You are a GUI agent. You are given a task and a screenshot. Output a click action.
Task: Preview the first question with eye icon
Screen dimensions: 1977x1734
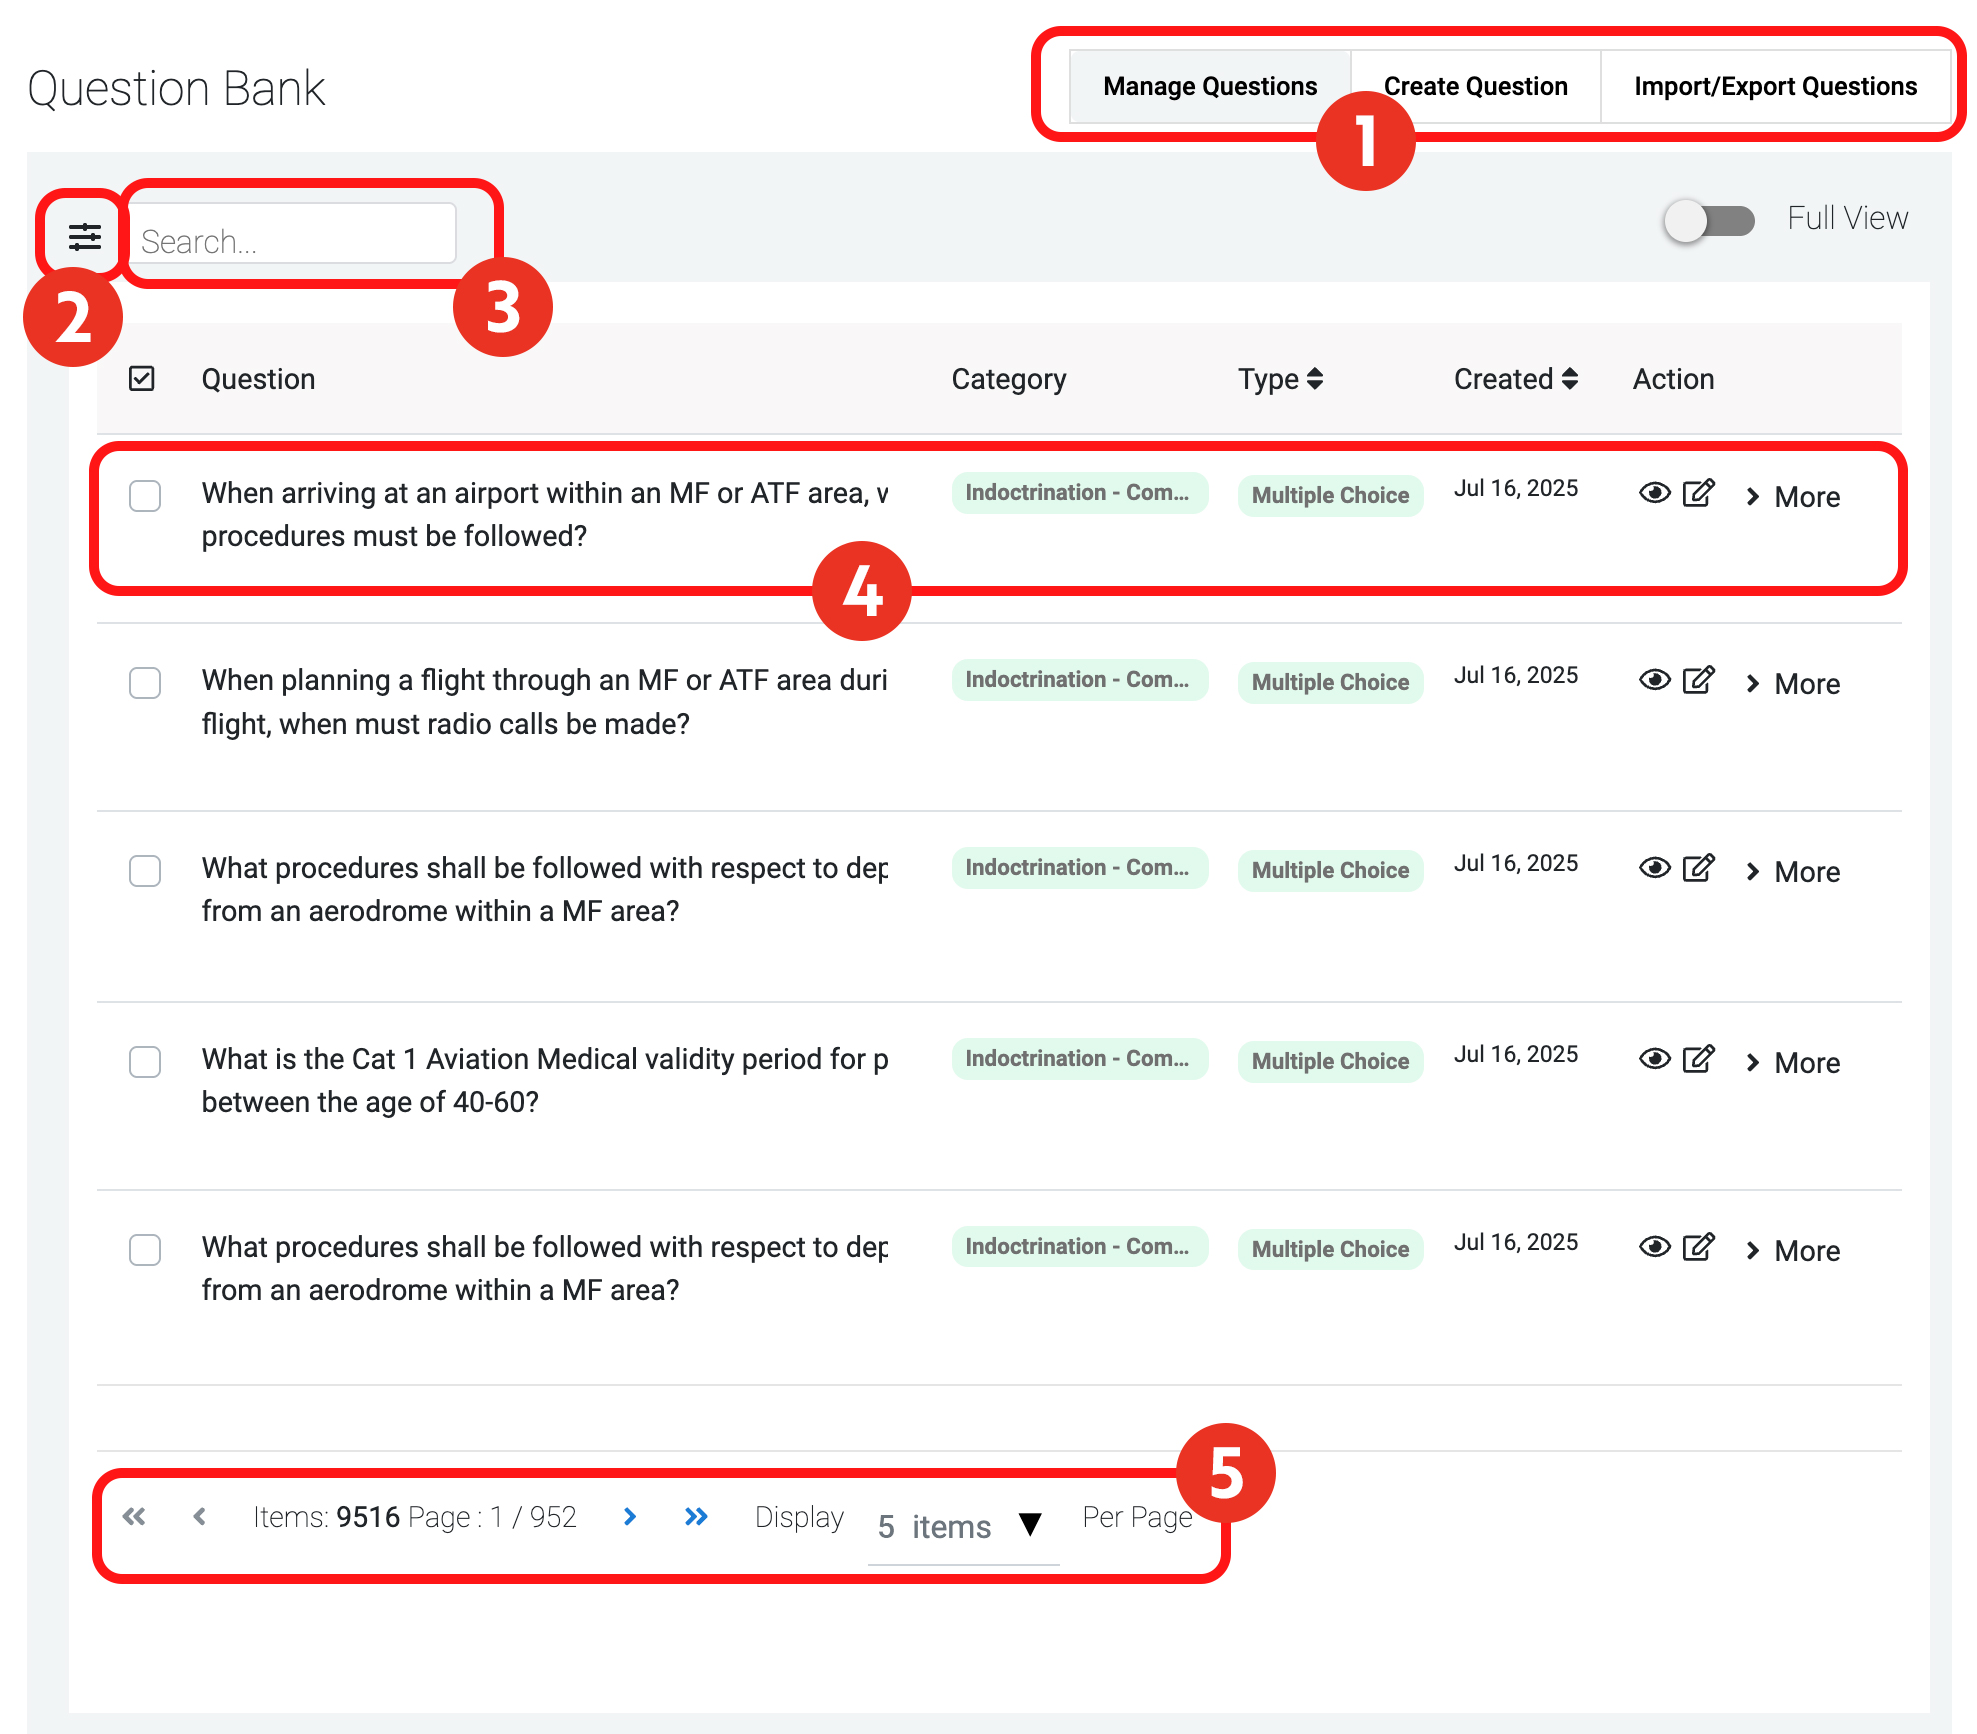click(1654, 493)
